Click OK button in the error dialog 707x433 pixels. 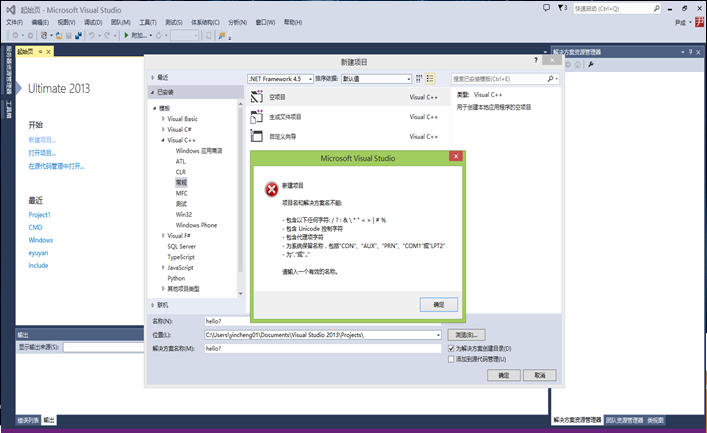(x=439, y=305)
